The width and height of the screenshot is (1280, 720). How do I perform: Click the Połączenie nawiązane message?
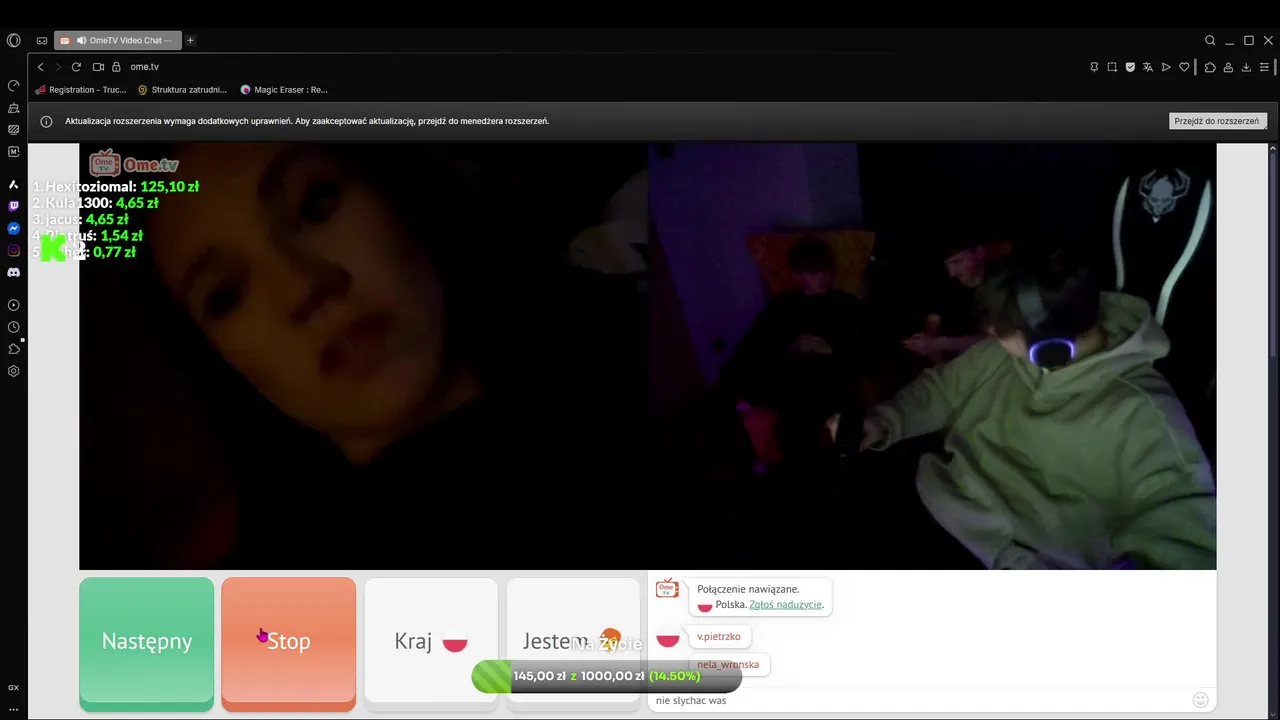[760, 597]
